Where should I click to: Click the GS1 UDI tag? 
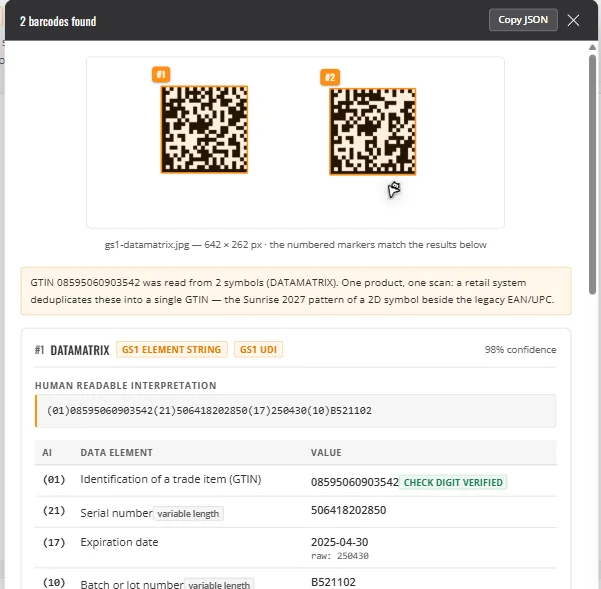pos(258,349)
